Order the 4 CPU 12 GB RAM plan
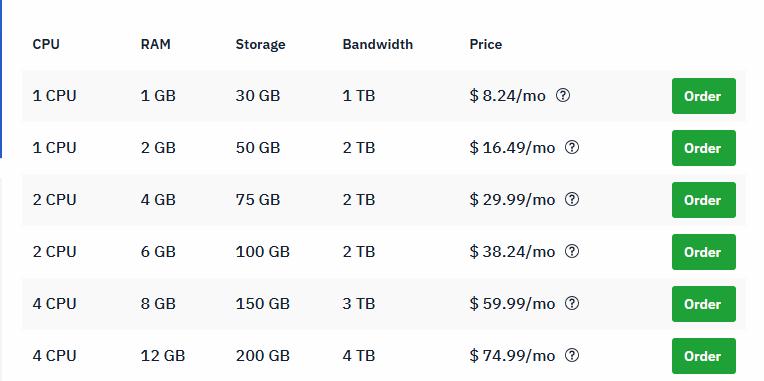 (x=704, y=356)
